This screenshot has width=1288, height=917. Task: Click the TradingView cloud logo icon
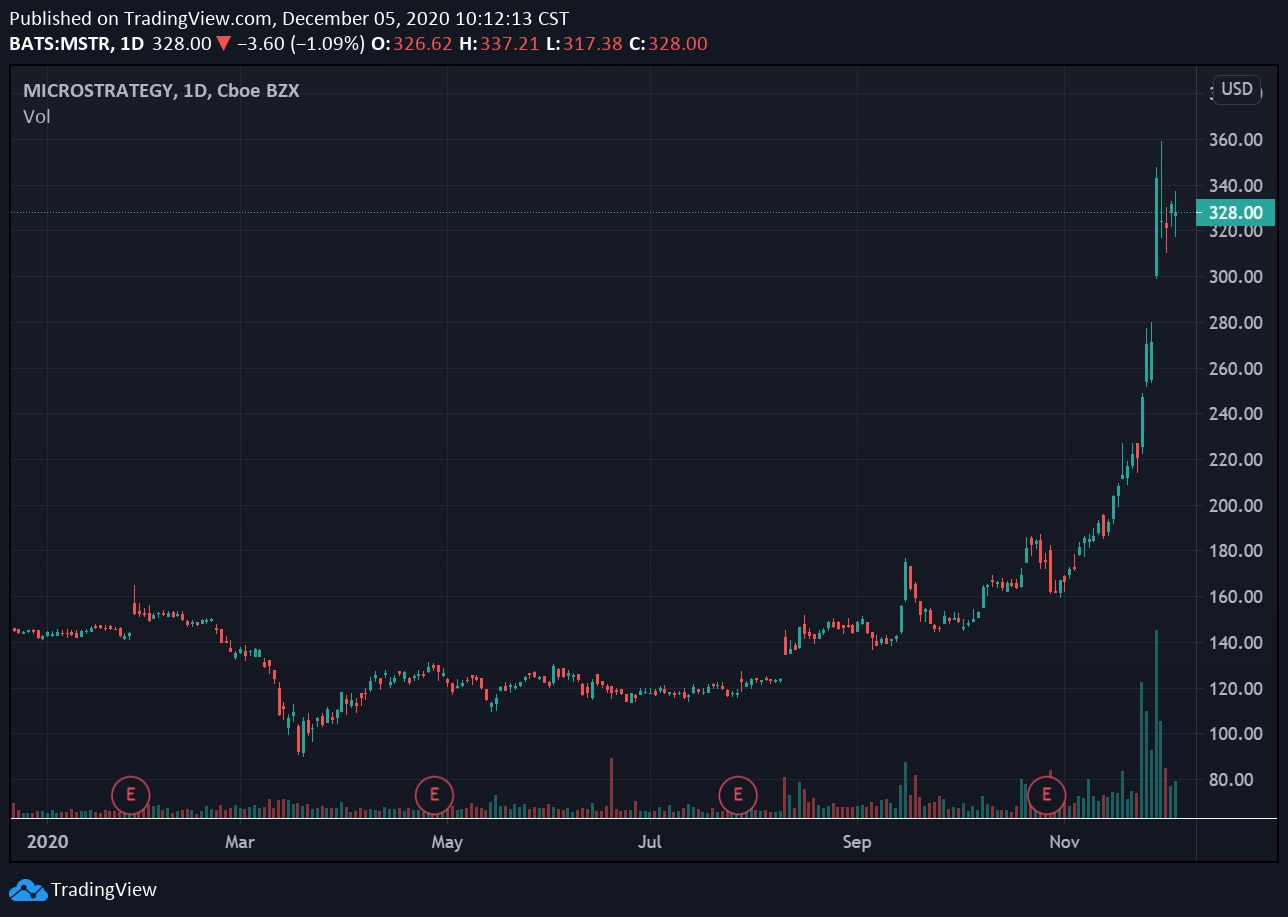(28, 889)
